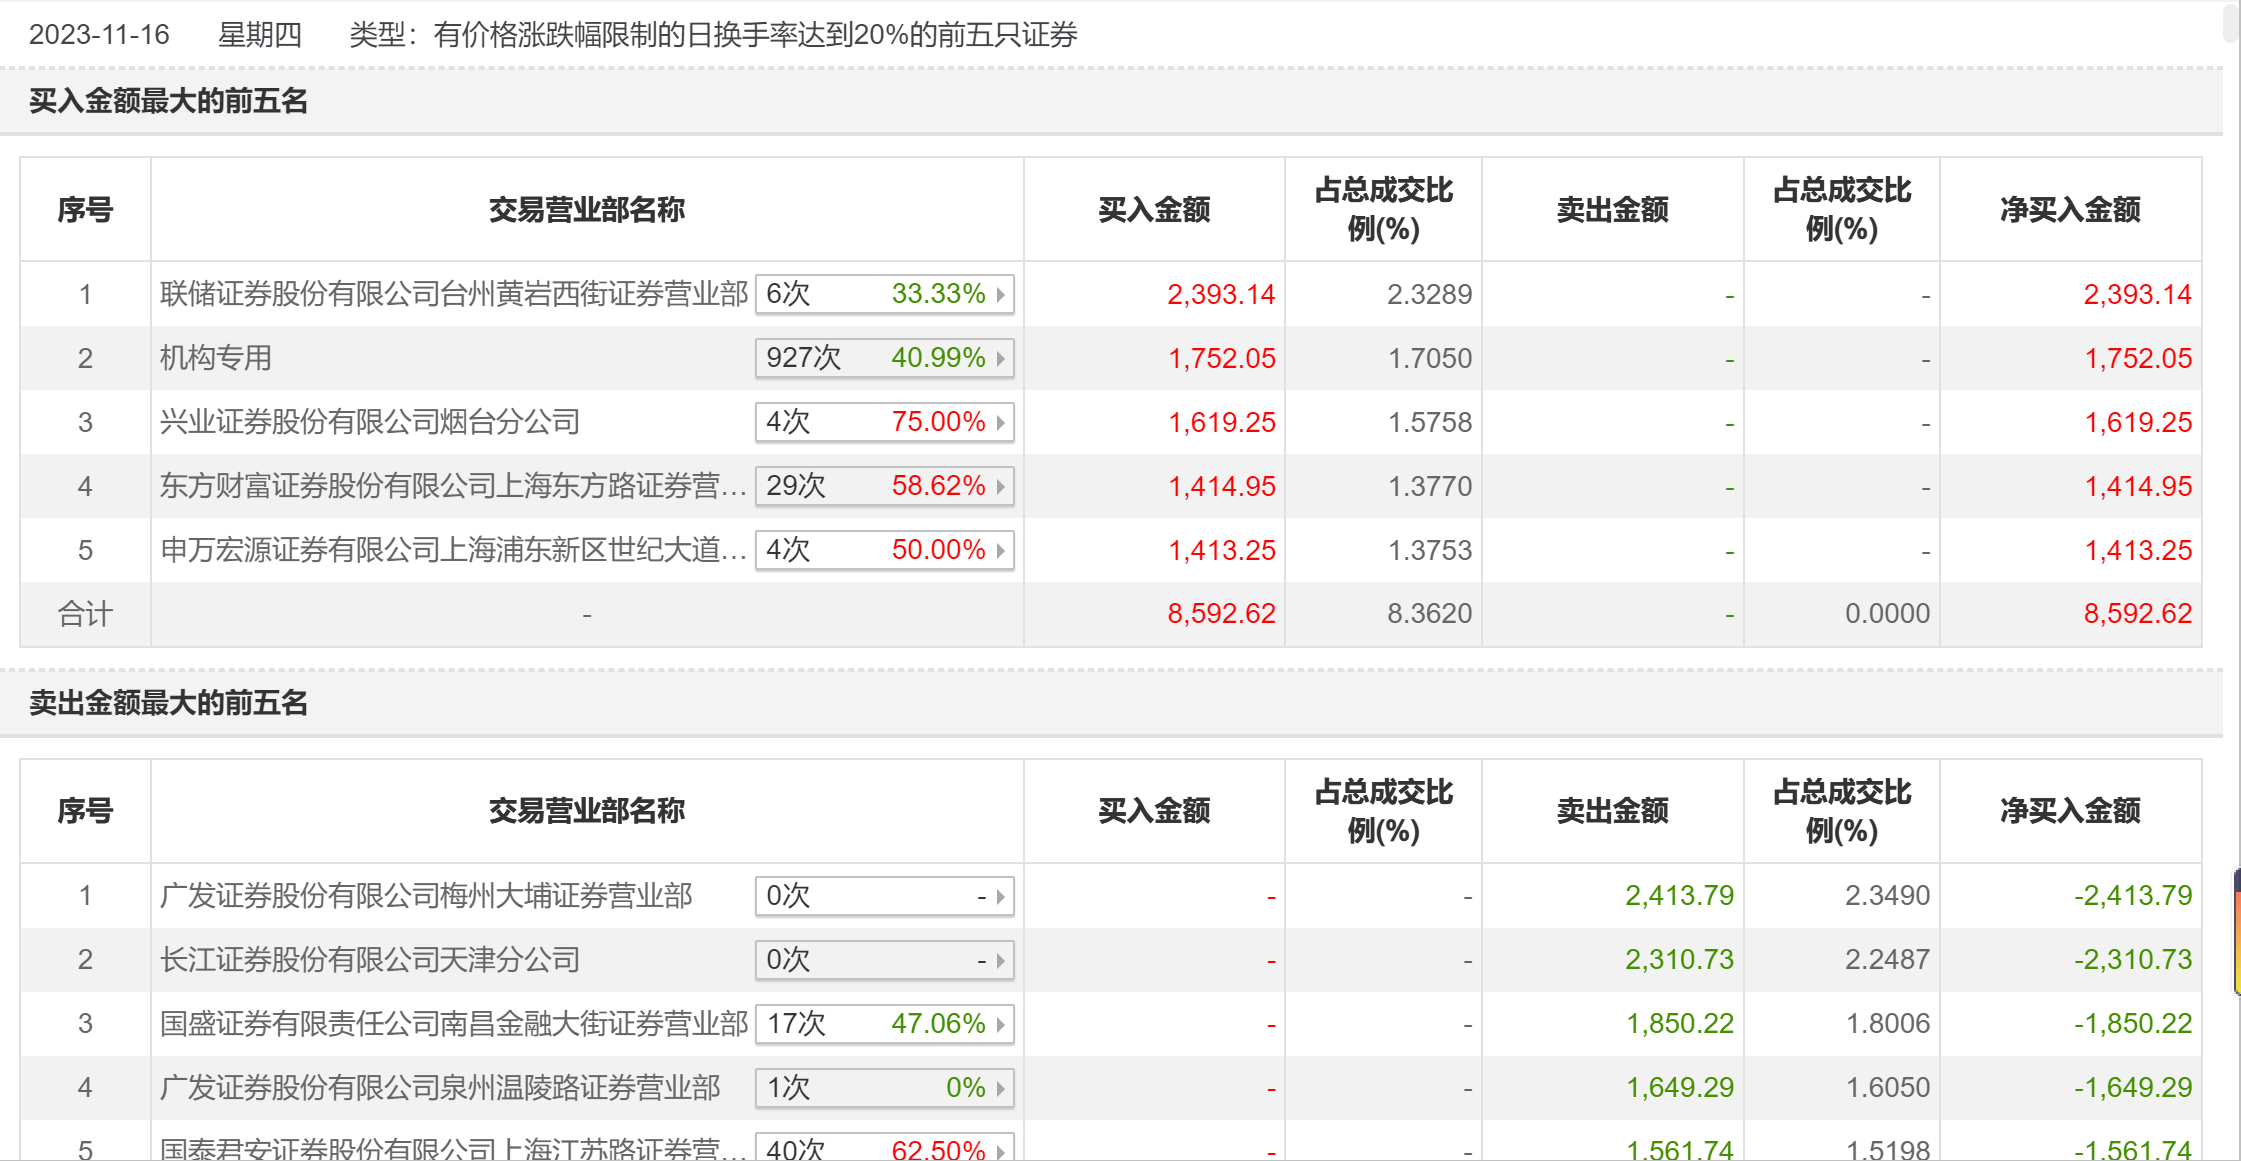2241x1161 pixels.
Task: Click the vertical scrollbar thumb at top right
Action: pyautogui.click(x=2231, y=22)
